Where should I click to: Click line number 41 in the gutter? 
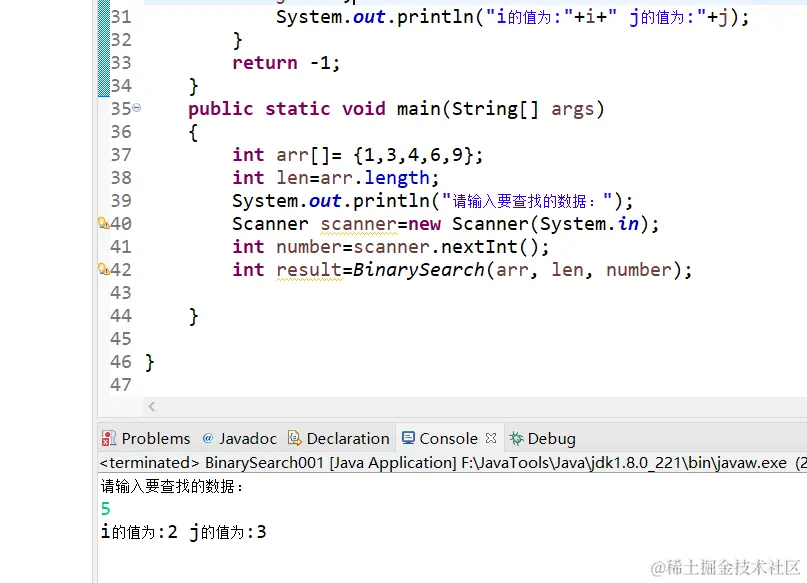point(121,246)
